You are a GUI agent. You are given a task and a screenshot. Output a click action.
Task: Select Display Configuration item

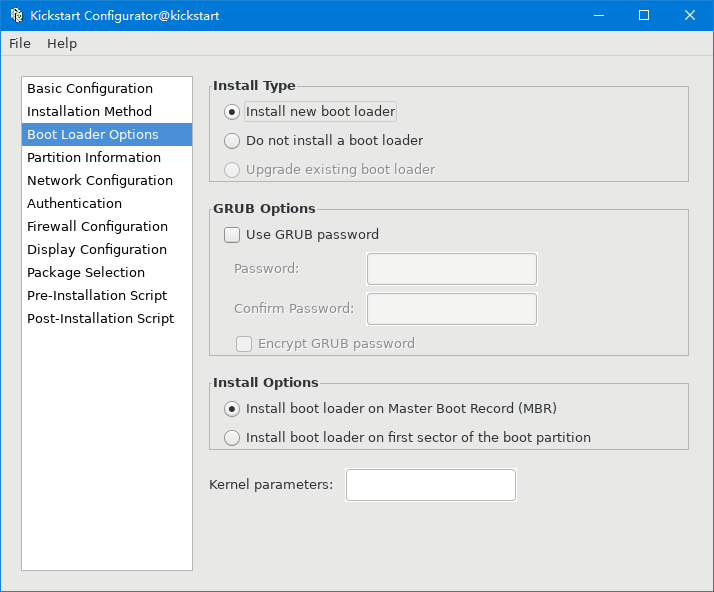(x=107, y=250)
